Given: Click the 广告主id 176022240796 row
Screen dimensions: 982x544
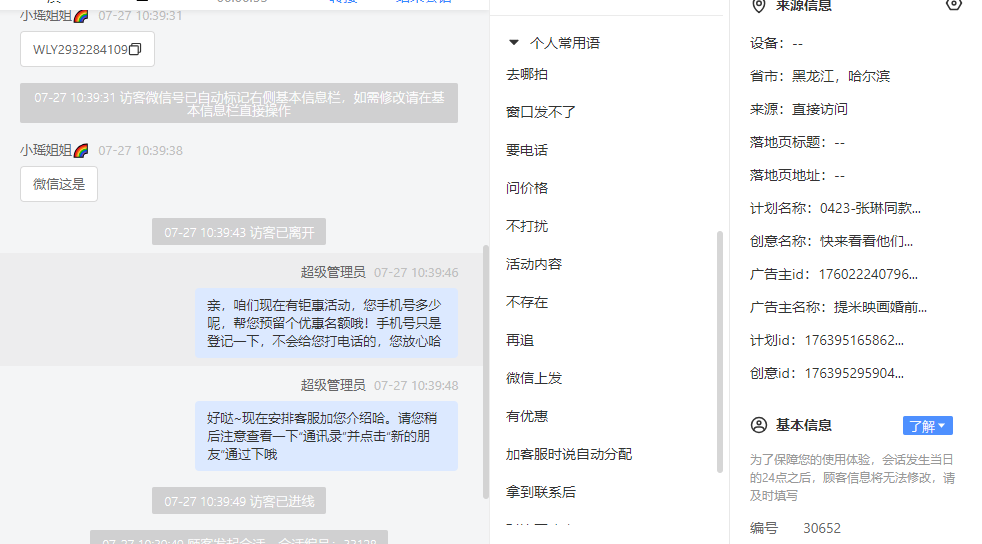Looking at the screenshot, I should point(834,274).
